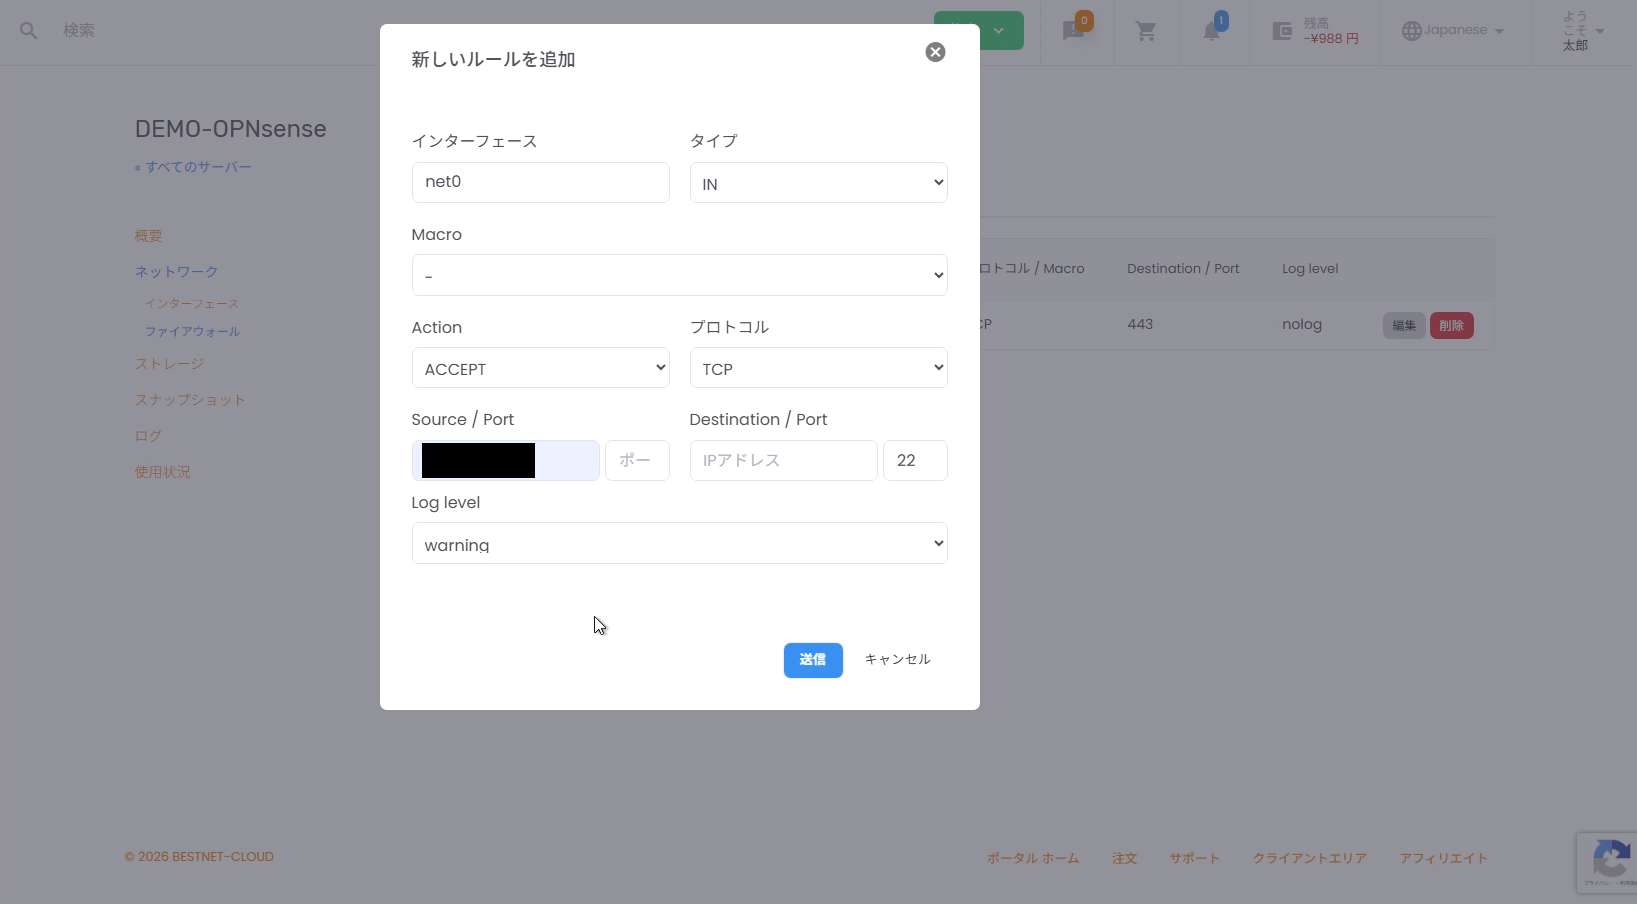Expand the Macro dropdown
The width and height of the screenshot is (1637, 904).
679,275
